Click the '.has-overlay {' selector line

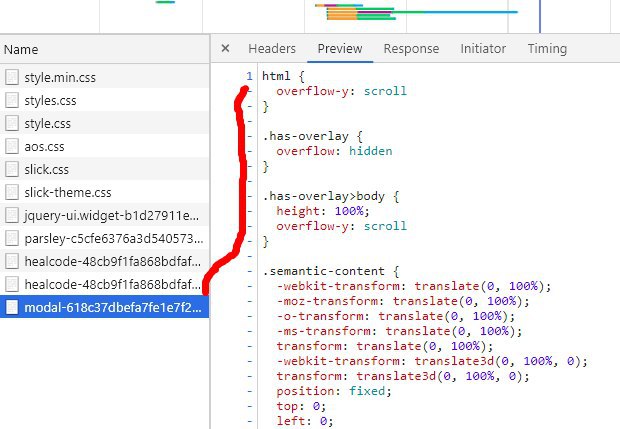coord(312,136)
